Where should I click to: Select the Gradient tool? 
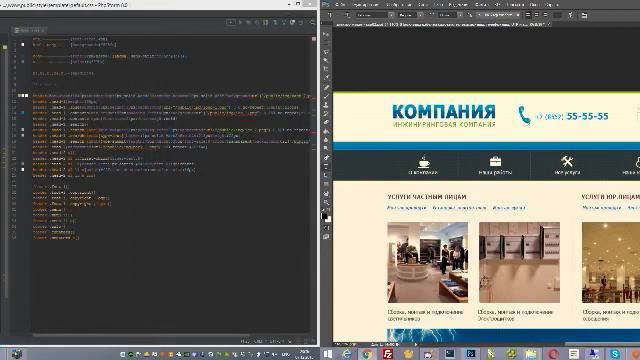pos(326,131)
